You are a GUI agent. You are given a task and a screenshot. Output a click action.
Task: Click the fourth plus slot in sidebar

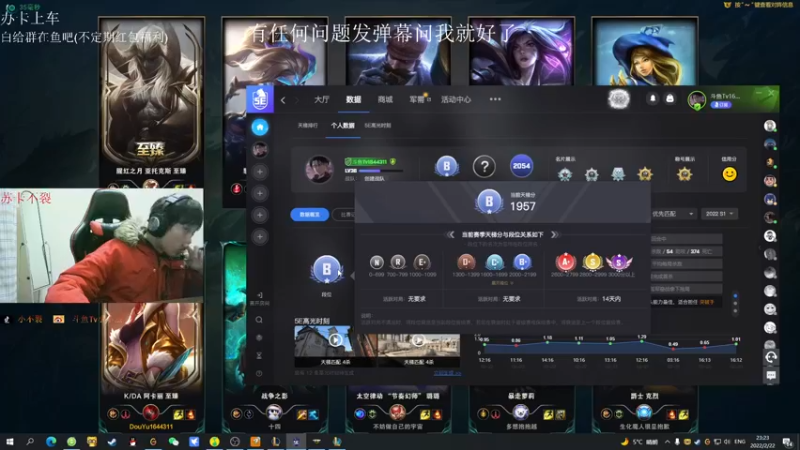(260, 237)
